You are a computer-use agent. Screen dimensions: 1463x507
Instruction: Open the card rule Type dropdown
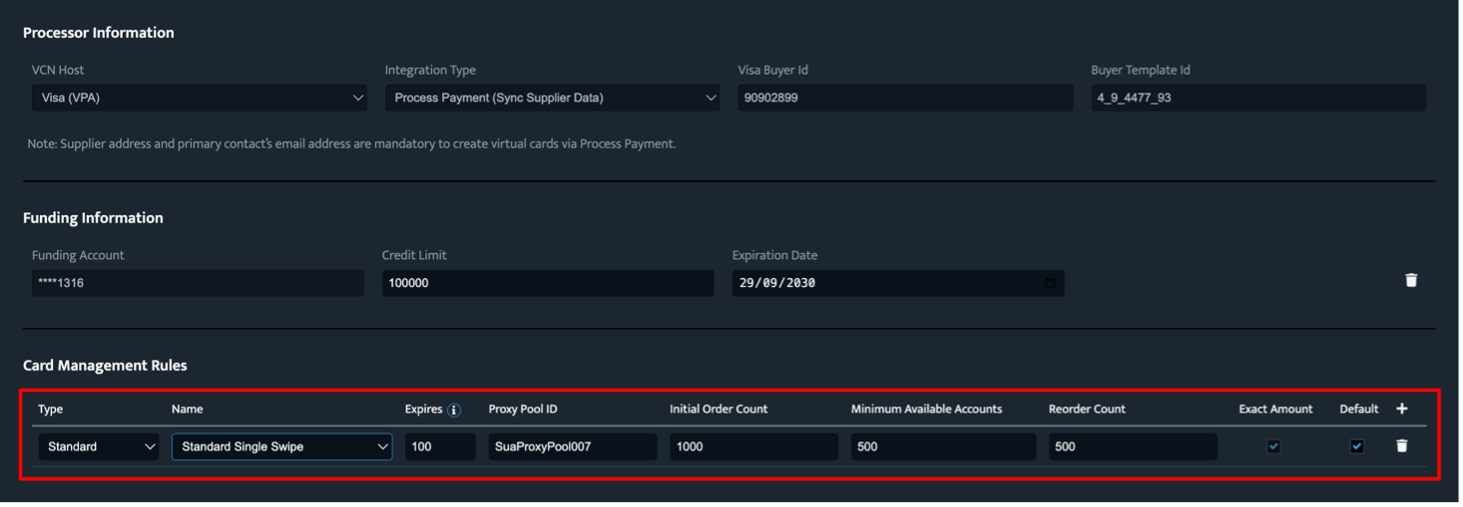coord(99,447)
